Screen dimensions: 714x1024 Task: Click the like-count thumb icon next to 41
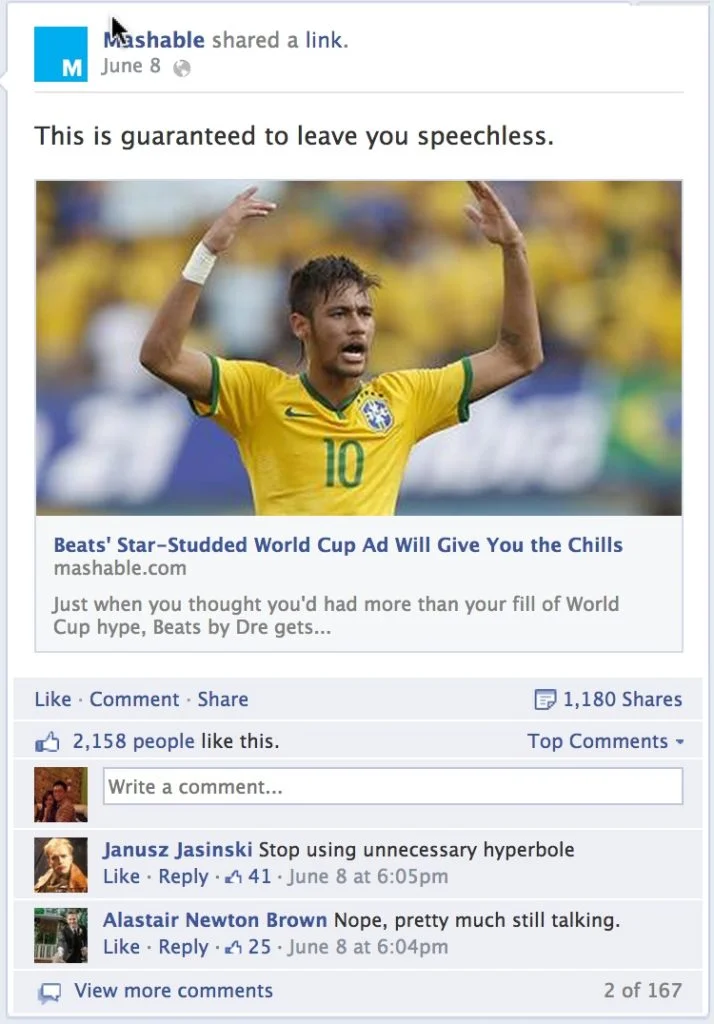(x=233, y=877)
